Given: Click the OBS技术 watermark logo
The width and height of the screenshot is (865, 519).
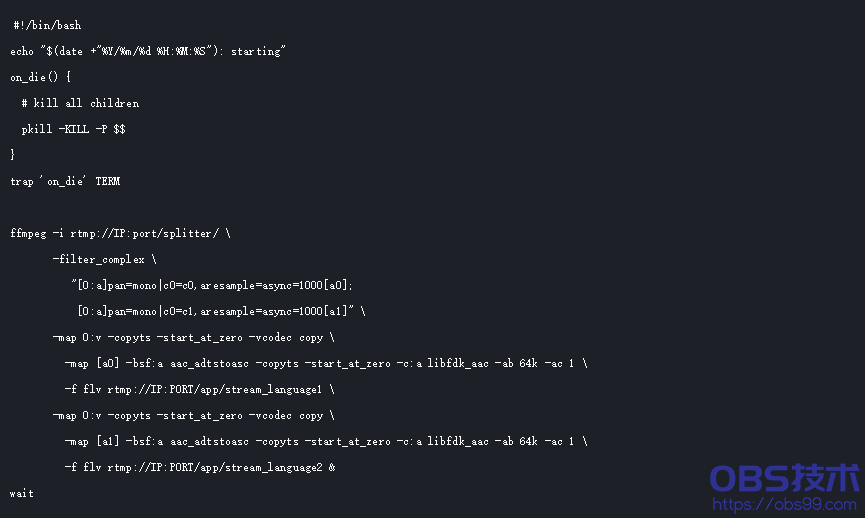Looking at the screenshot, I should point(784,478).
